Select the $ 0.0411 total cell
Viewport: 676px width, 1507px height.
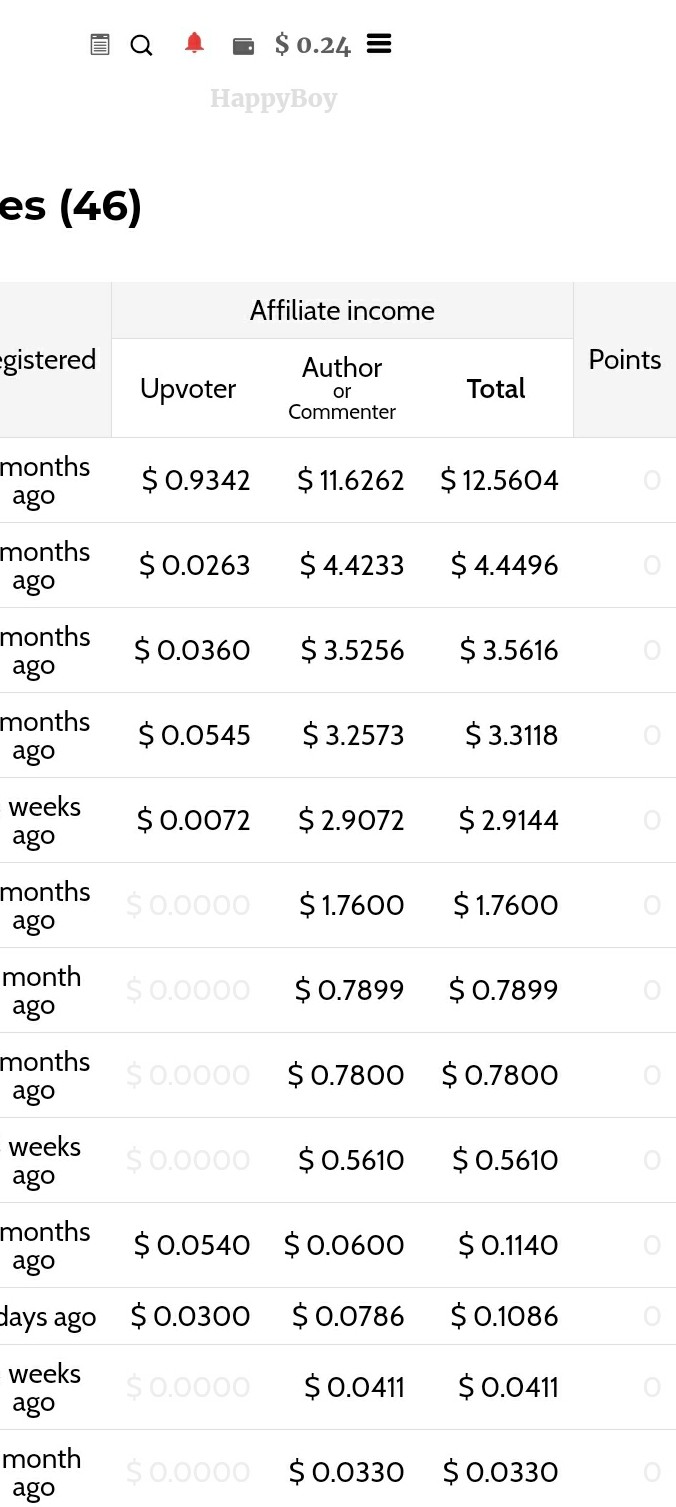pos(508,1387)
